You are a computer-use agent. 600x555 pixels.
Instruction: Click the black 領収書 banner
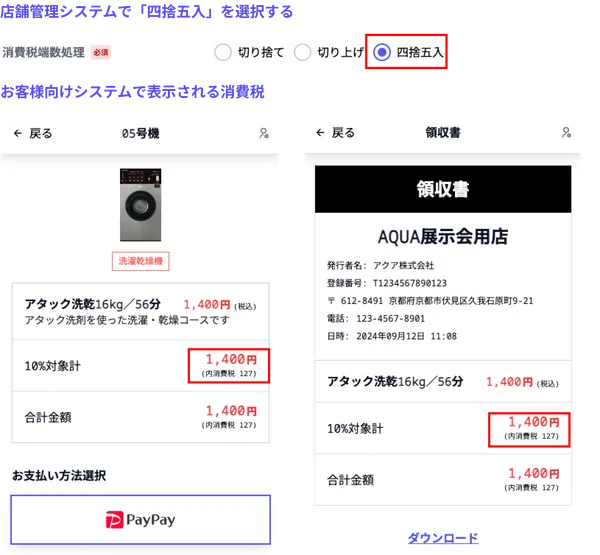pos(443,189)
